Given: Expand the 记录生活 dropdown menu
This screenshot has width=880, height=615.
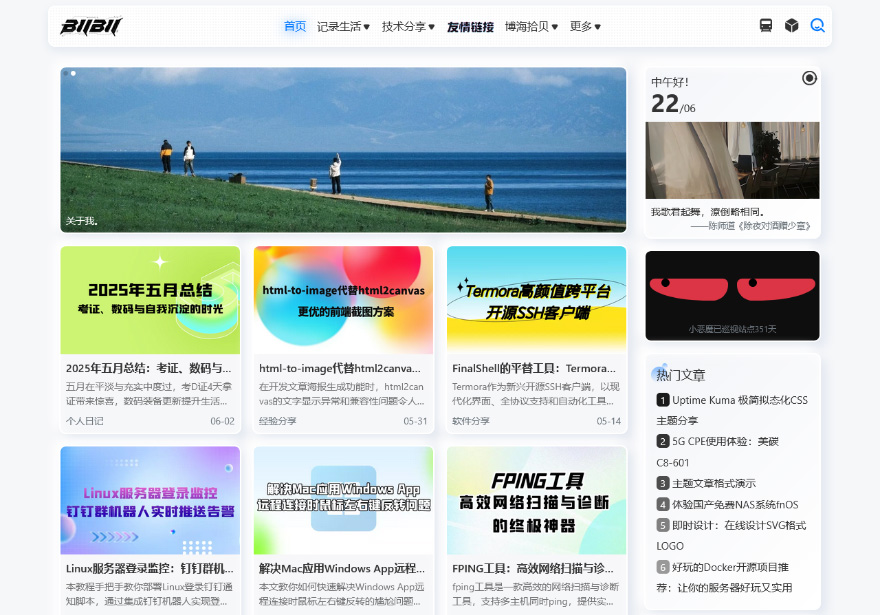Looking at the screenshot, I should pos(343,27).
